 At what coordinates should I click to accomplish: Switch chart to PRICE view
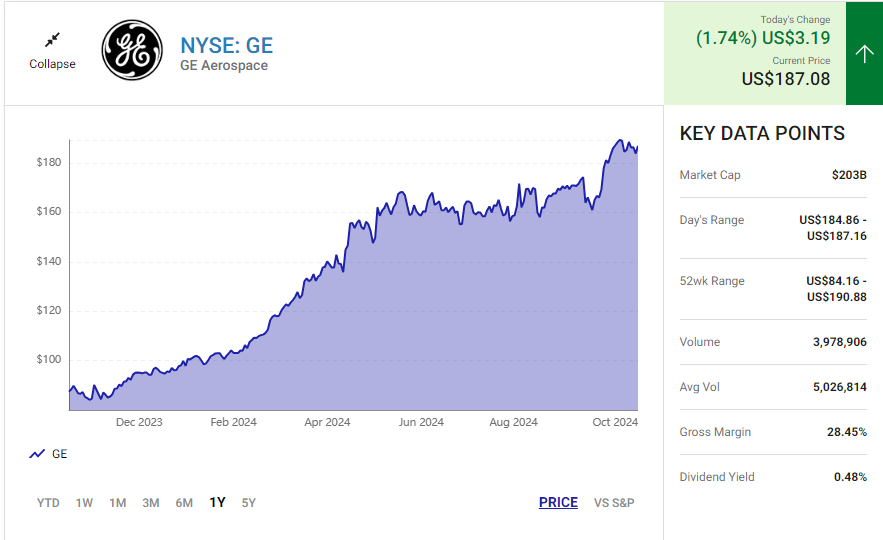[558, 502]
